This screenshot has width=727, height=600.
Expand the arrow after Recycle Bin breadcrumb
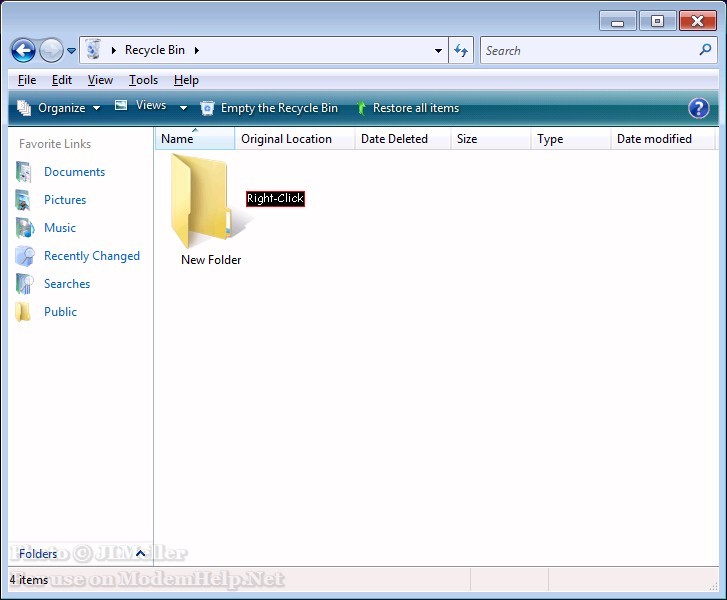coord(197,51)
